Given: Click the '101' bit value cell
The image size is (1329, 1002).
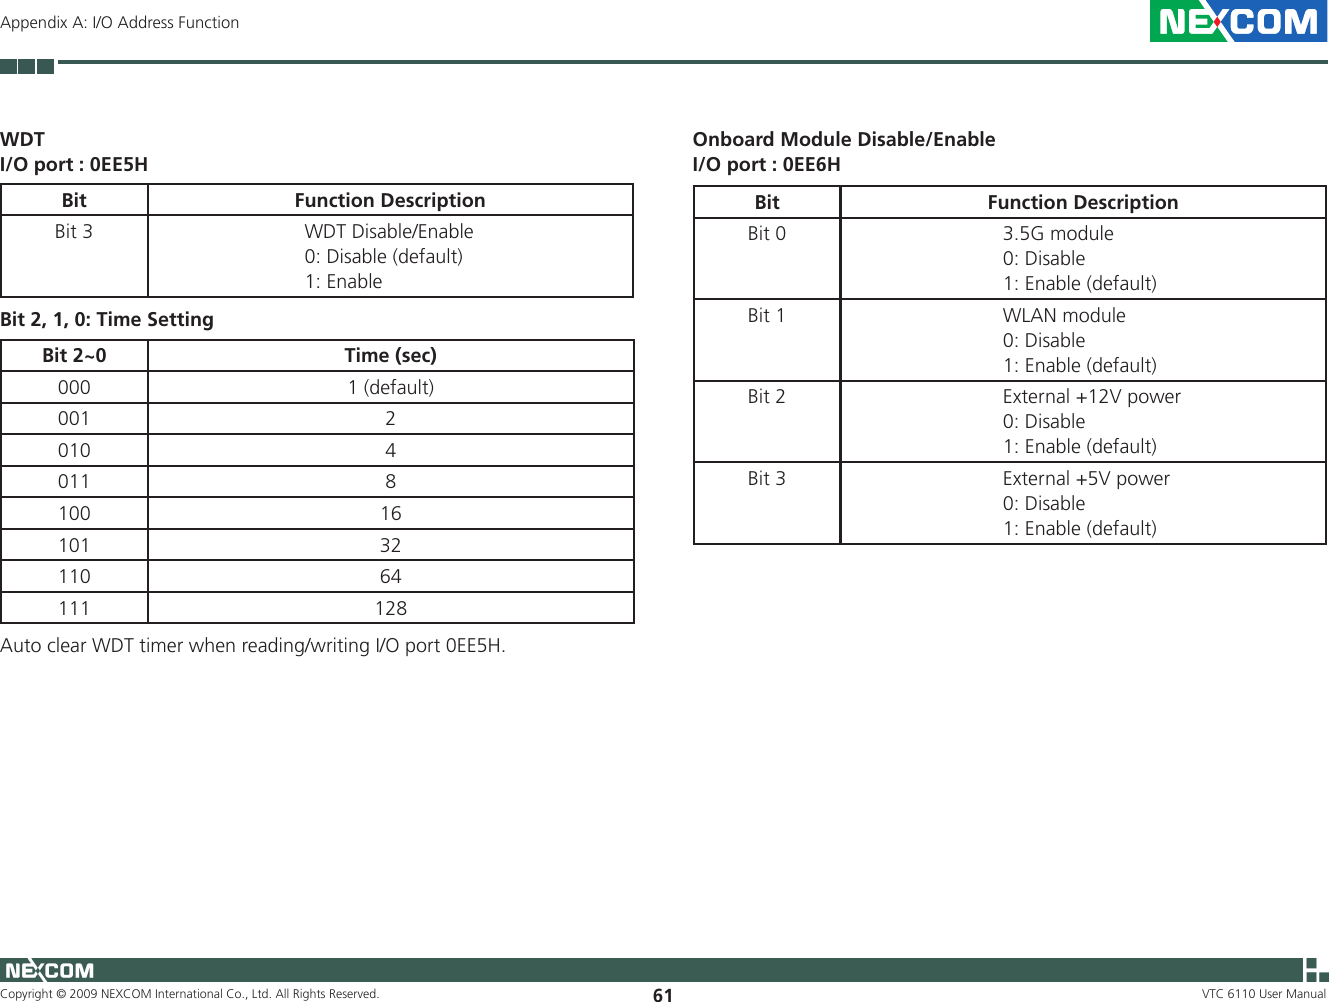Looking at the screenshot, I should point(74,545).
